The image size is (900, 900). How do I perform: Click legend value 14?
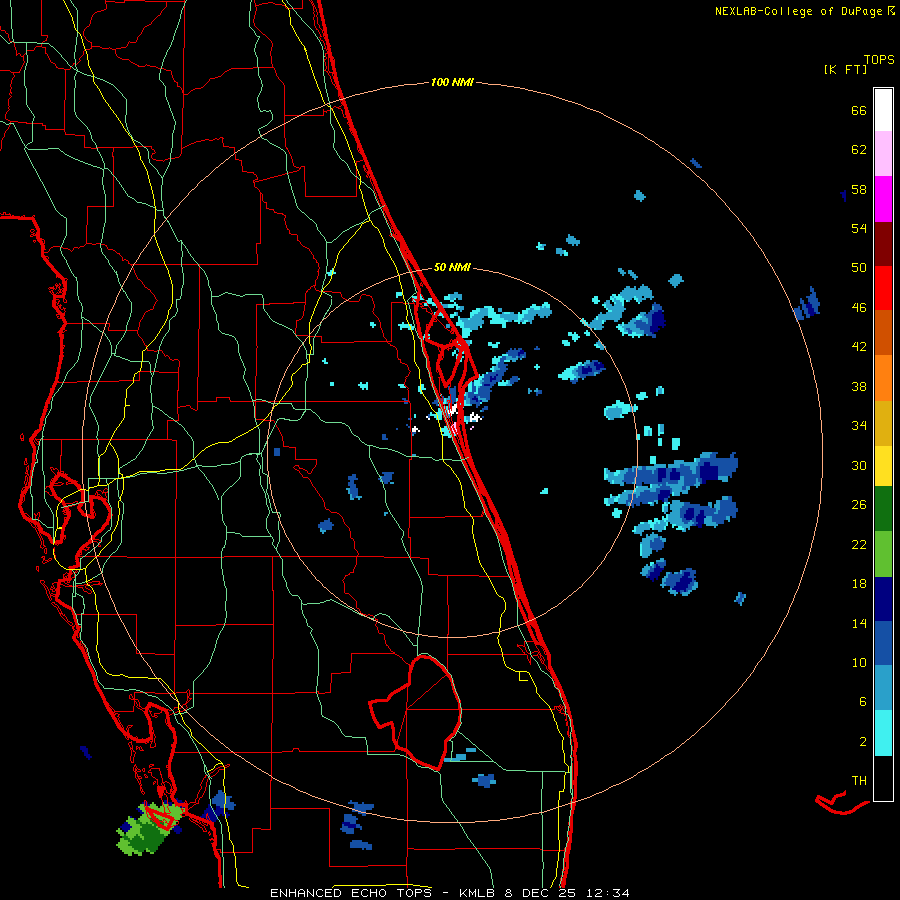859,623
